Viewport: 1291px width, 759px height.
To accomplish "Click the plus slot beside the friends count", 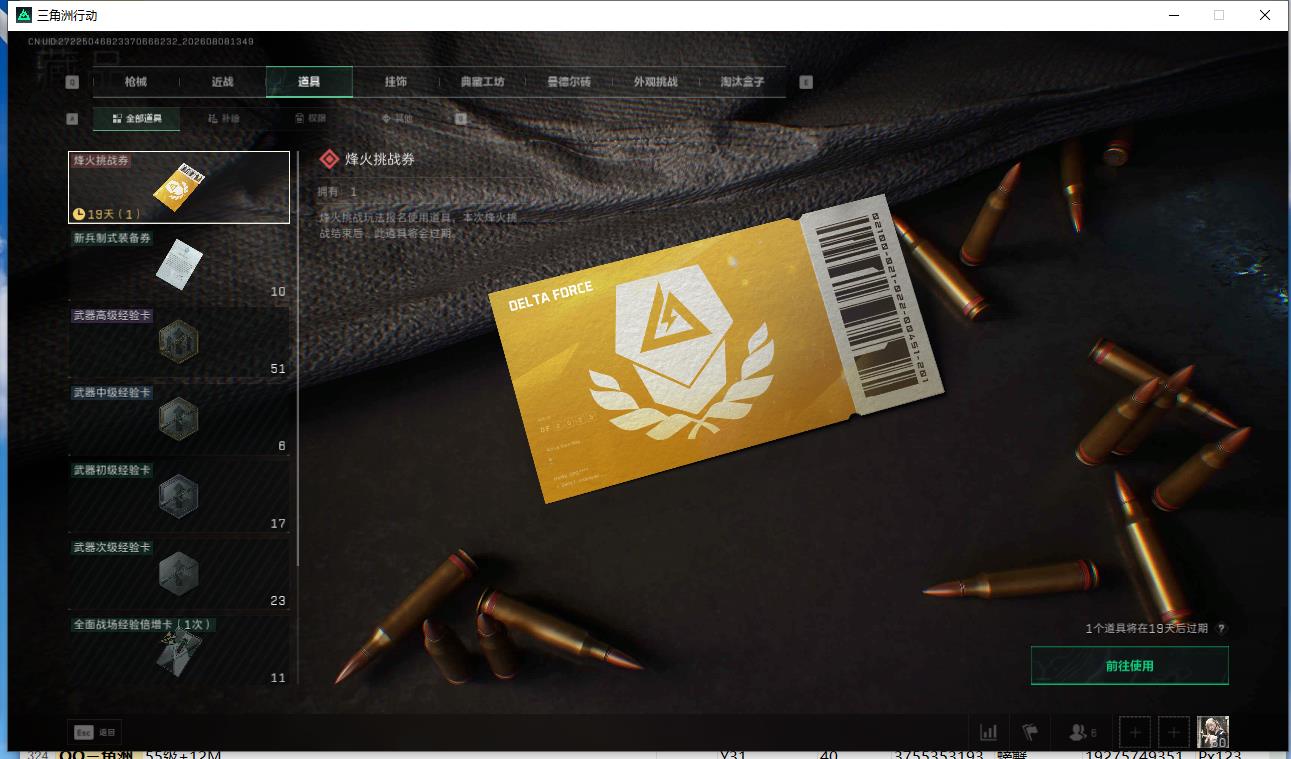I will [1135, 732].
